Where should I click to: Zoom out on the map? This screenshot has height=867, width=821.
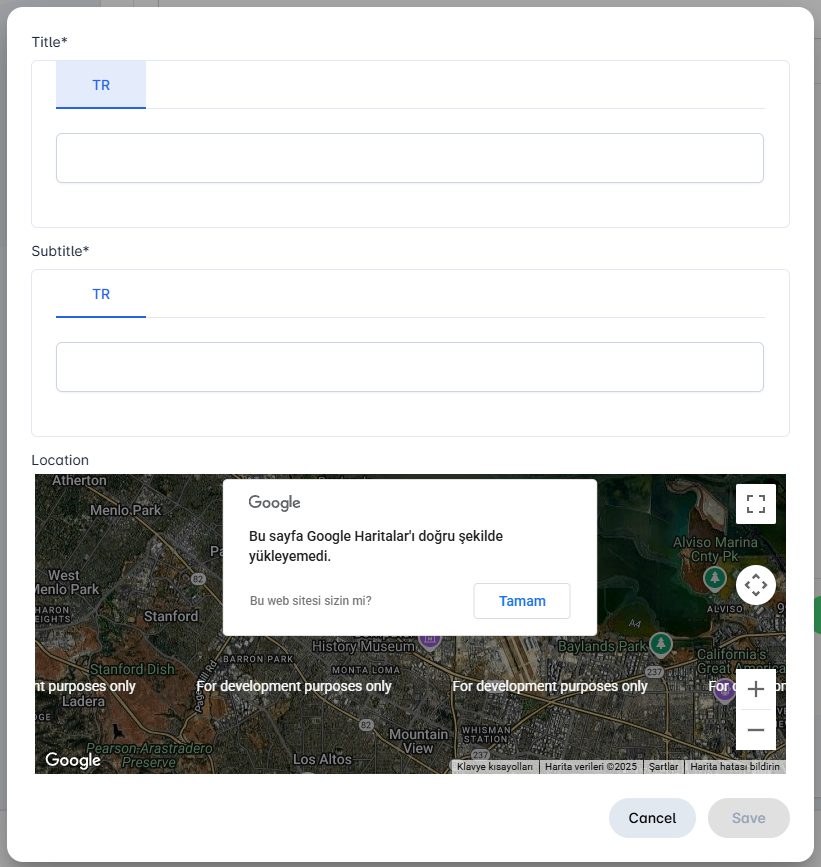(756, 730)
